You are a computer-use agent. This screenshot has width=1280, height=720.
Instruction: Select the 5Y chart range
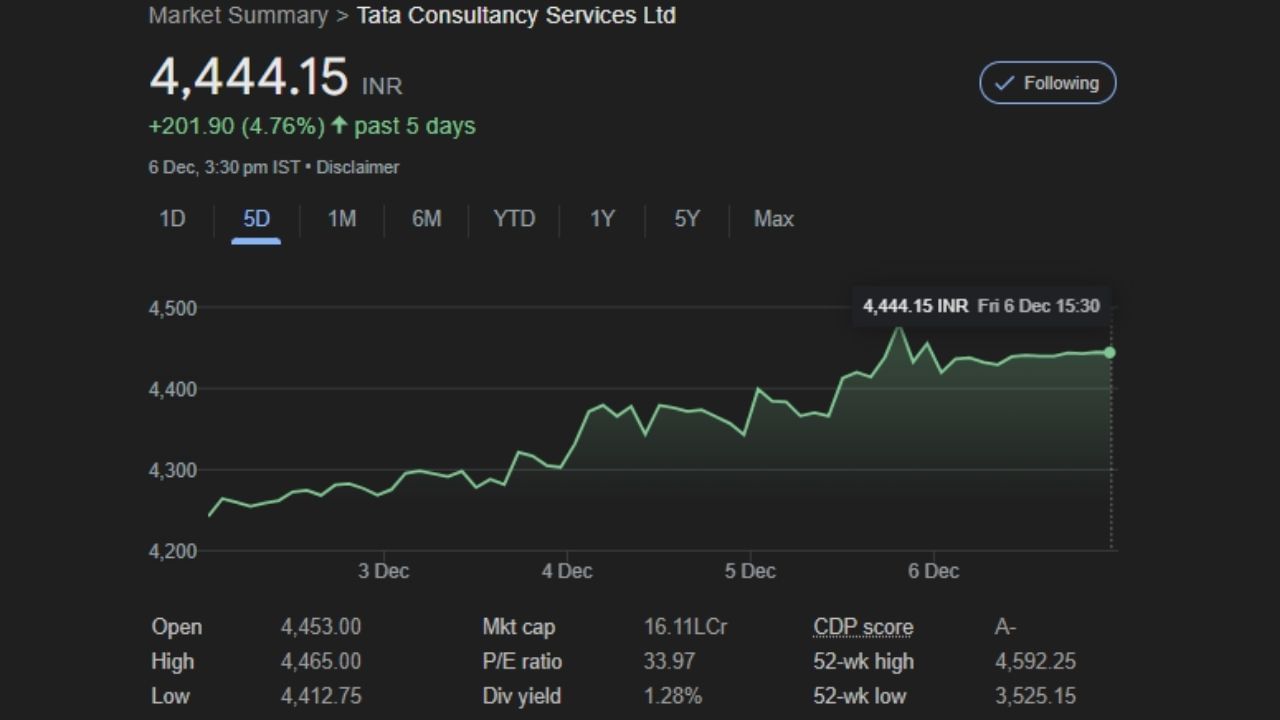click(x=686, y=219)
